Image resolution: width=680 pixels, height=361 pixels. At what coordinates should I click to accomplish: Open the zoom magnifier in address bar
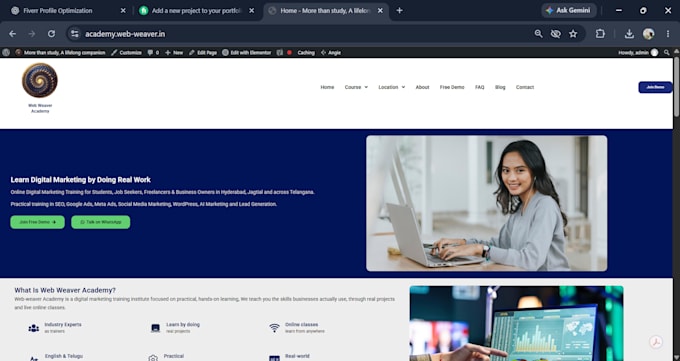click(x=538, y=34)
